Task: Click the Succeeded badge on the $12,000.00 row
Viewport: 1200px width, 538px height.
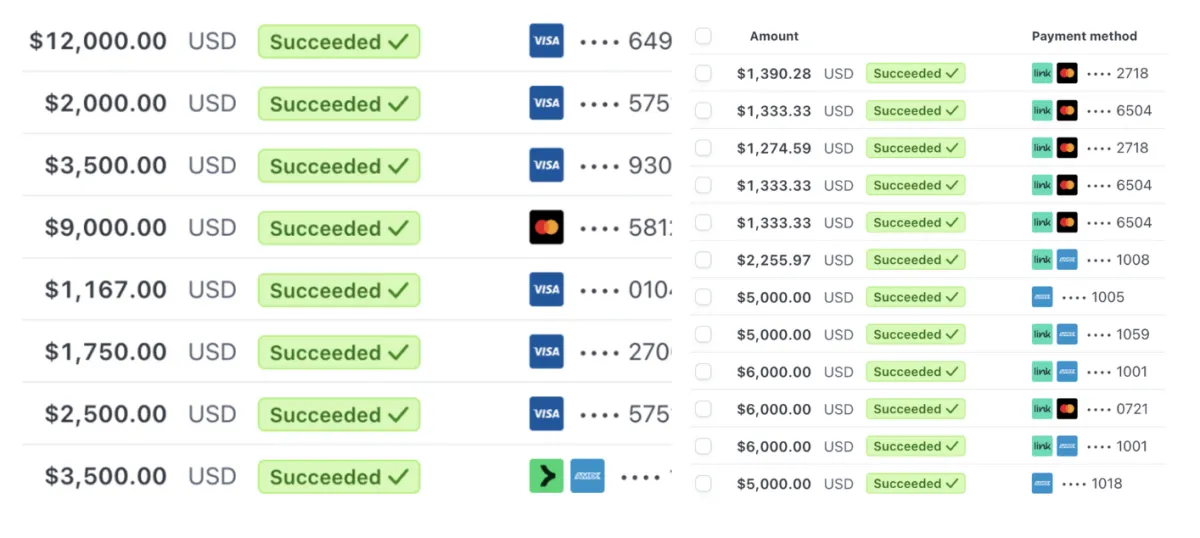Action: (339, 42)
